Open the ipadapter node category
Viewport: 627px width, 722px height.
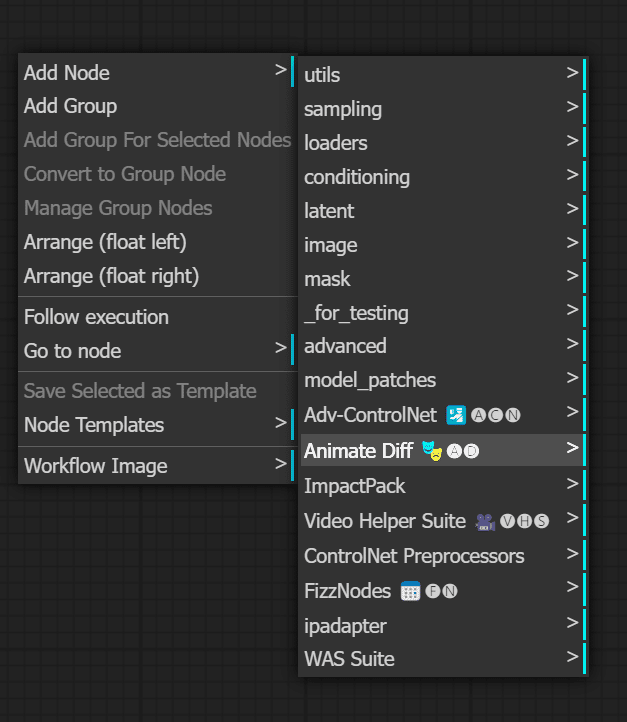pyautogui.click(x=443, y=625)
